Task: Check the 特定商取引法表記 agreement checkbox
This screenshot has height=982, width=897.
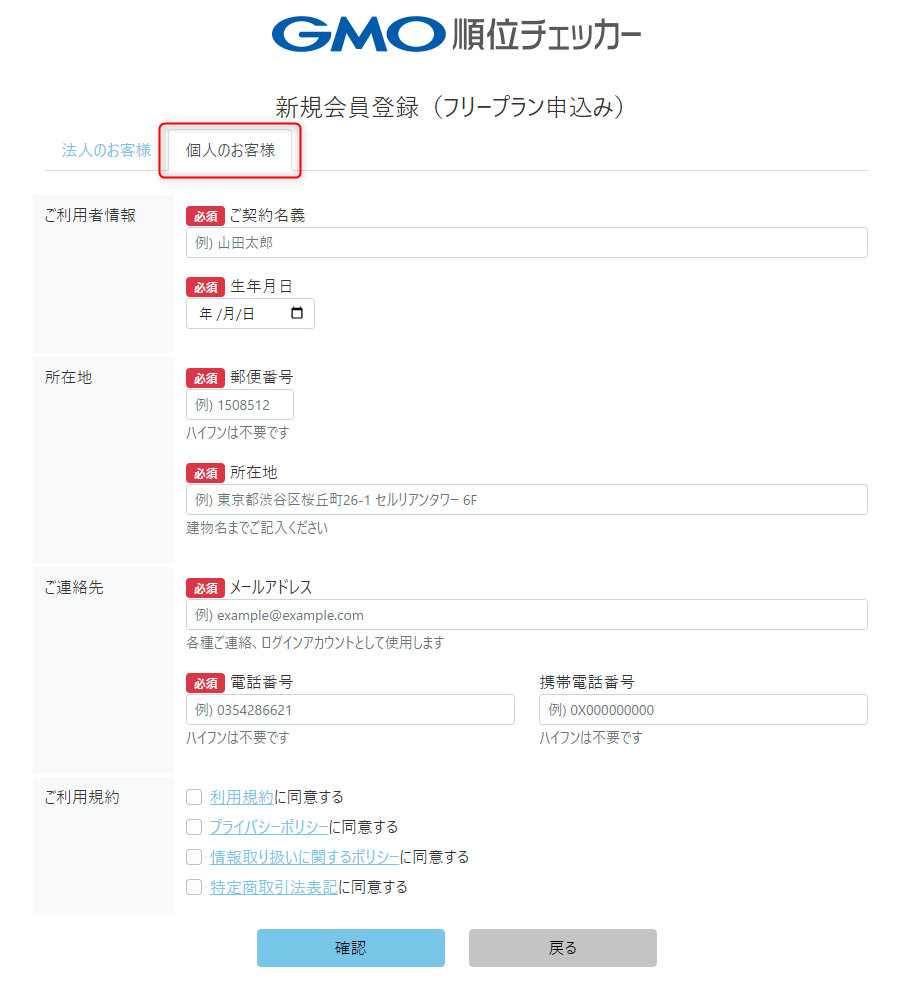Action: [x=194, y=887]
